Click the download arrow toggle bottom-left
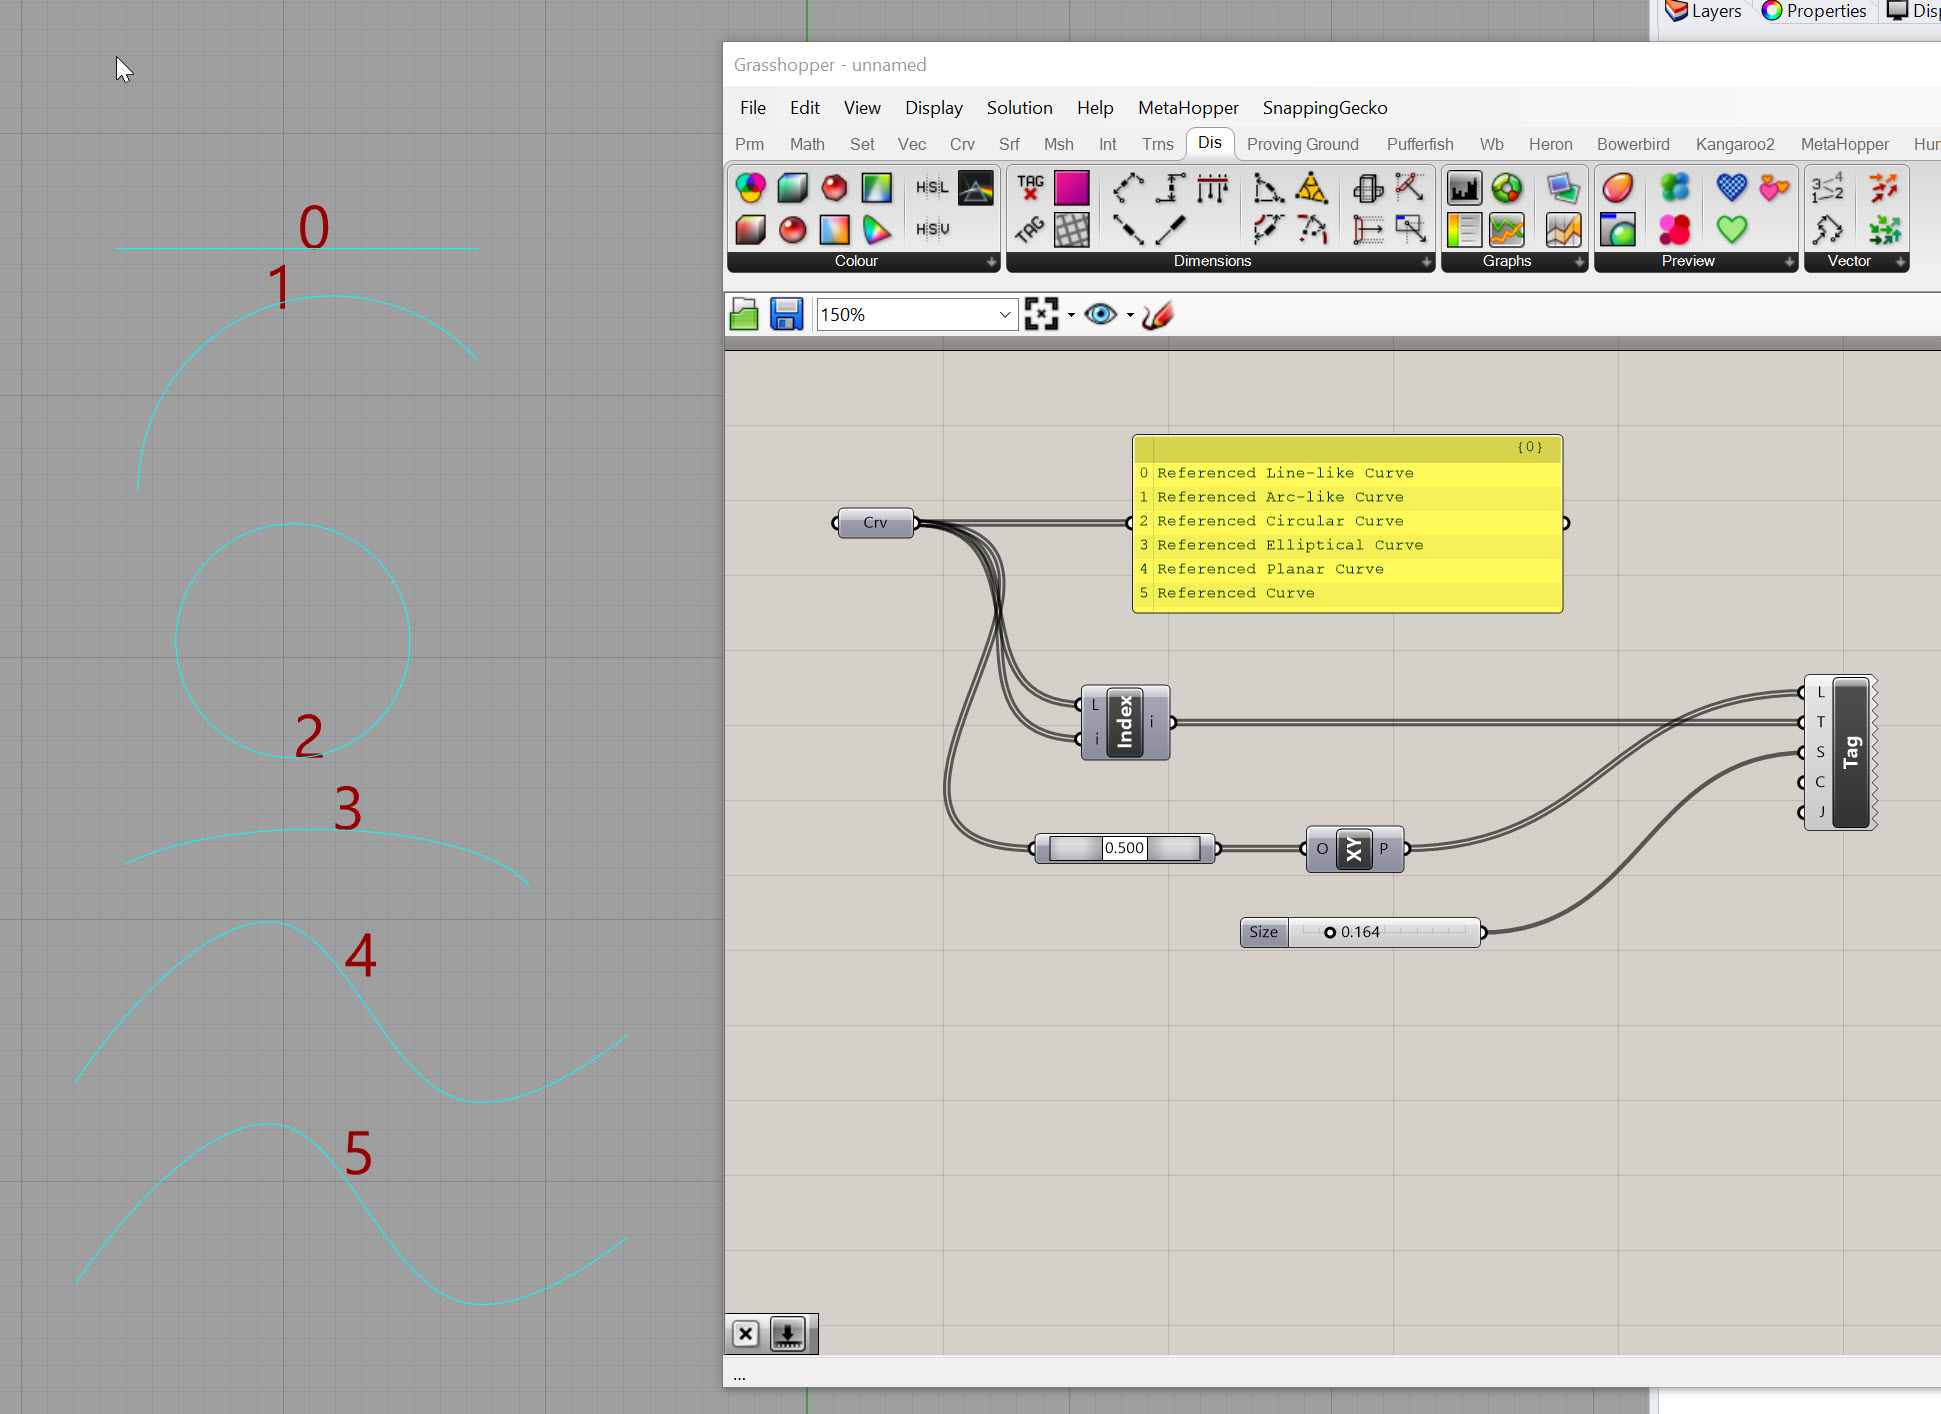The image size is (1941, 1414). (788, 1334)
